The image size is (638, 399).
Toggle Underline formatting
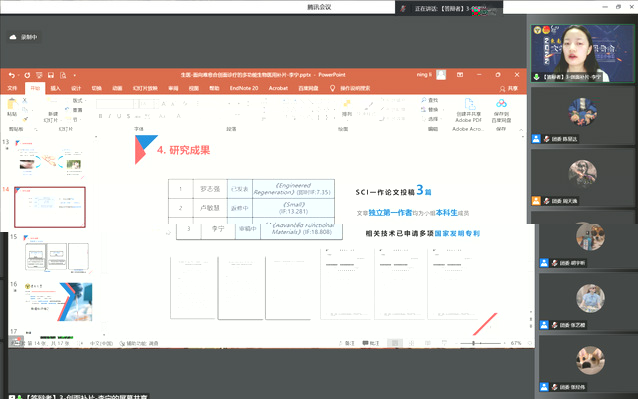click(119, 116)
